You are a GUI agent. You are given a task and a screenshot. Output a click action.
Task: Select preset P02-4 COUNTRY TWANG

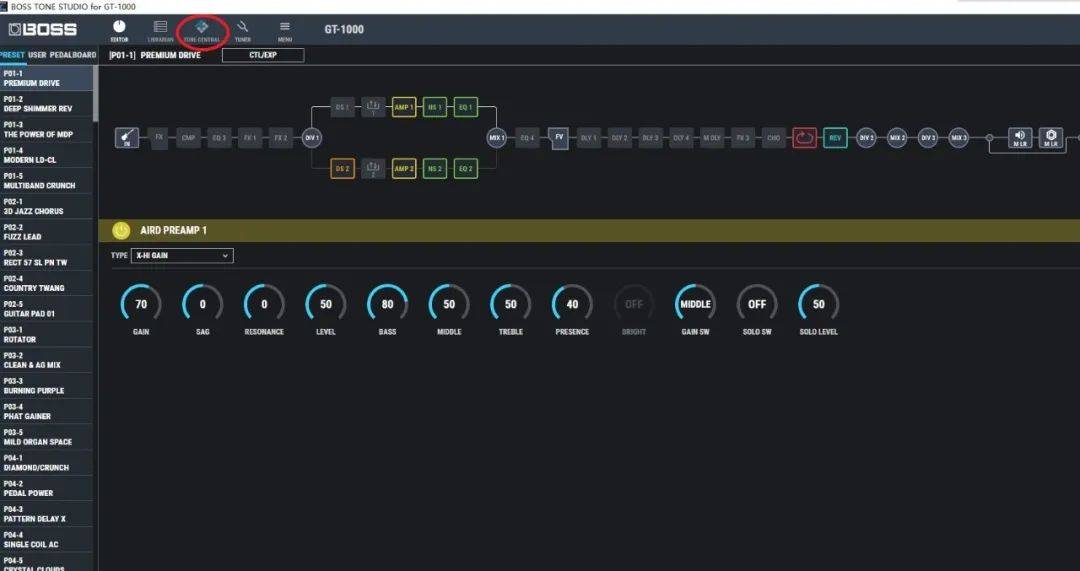click(46, 283)
